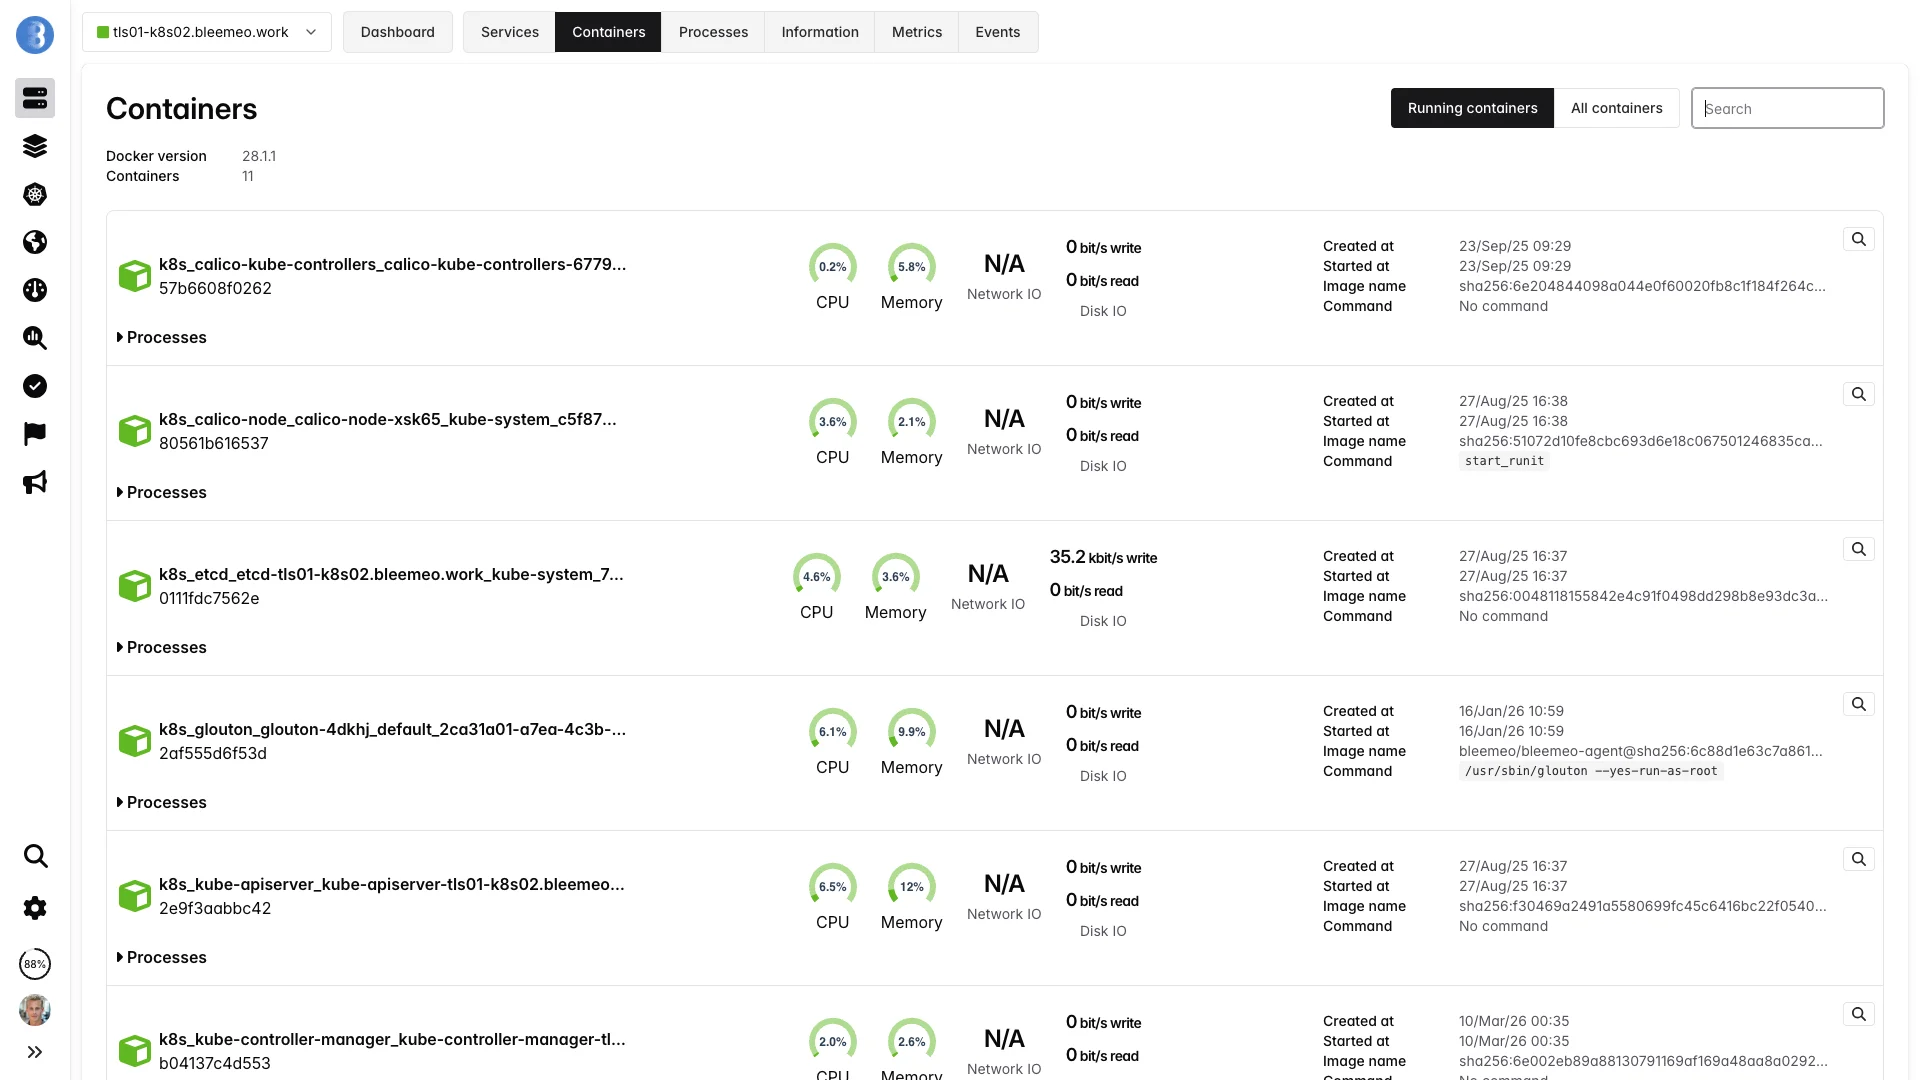This screenshot has width=1920, height=1080.
Task: Expand Processes for the calico-kube-controllers container
Action: (x=161, y=337)
